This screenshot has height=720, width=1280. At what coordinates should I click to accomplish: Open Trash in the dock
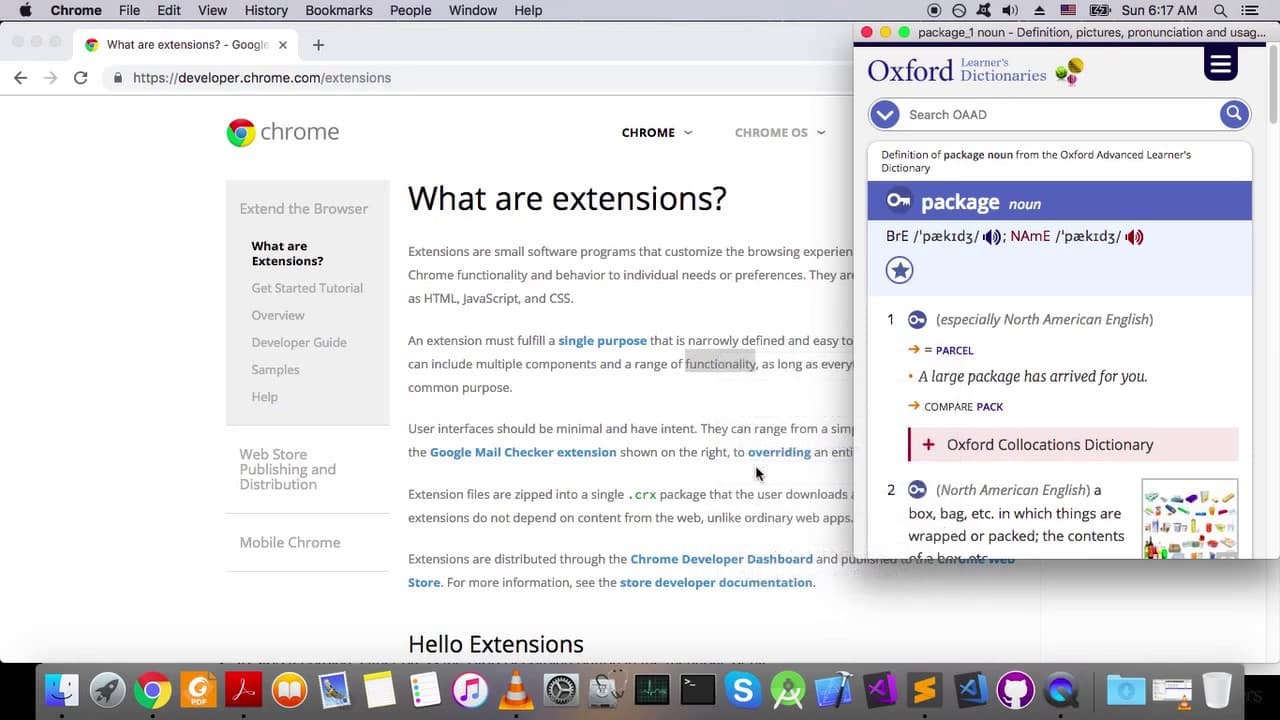click(x=1217, y=691)
